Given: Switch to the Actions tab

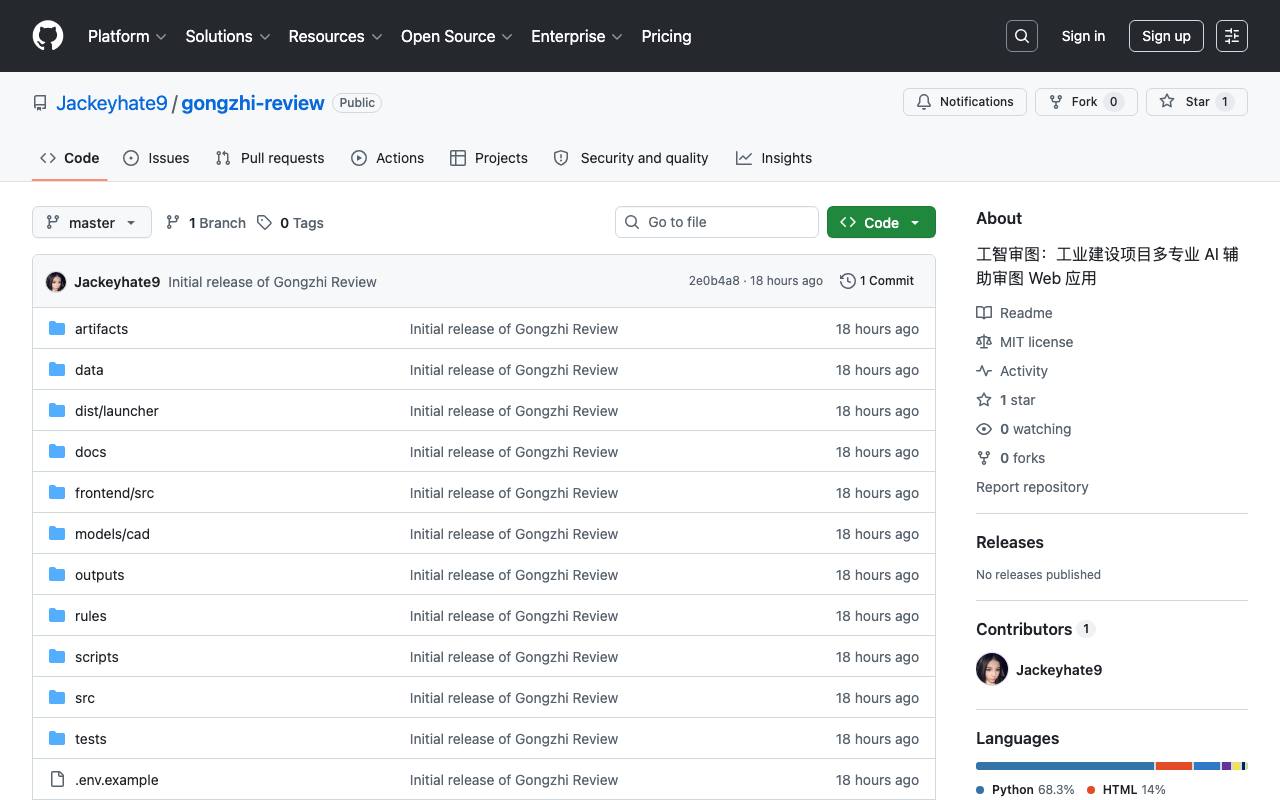Looking at the screenshot, I should click(388, 158).
